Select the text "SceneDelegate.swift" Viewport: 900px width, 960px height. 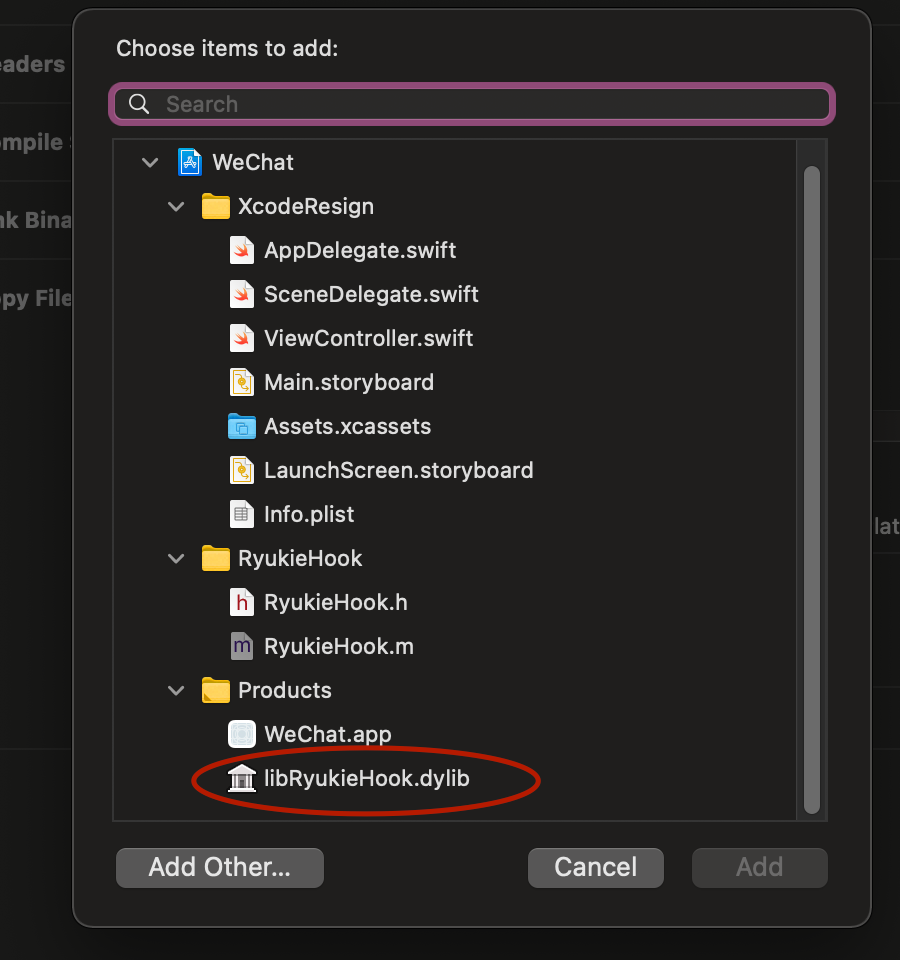point(371,294)
